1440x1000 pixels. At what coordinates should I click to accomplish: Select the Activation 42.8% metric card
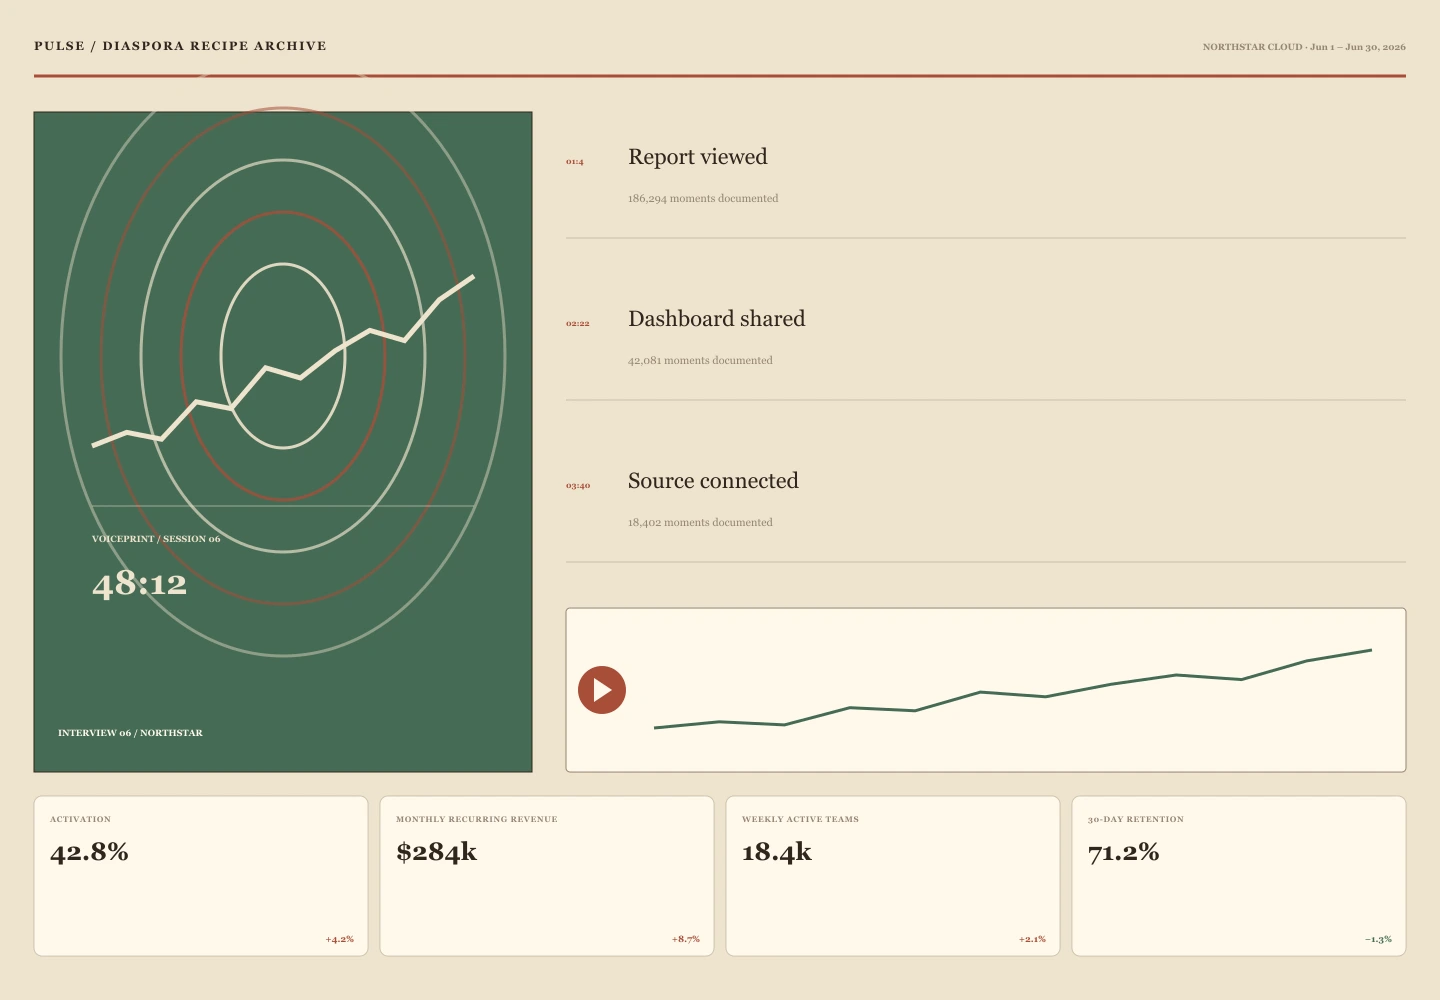[201, 876]
